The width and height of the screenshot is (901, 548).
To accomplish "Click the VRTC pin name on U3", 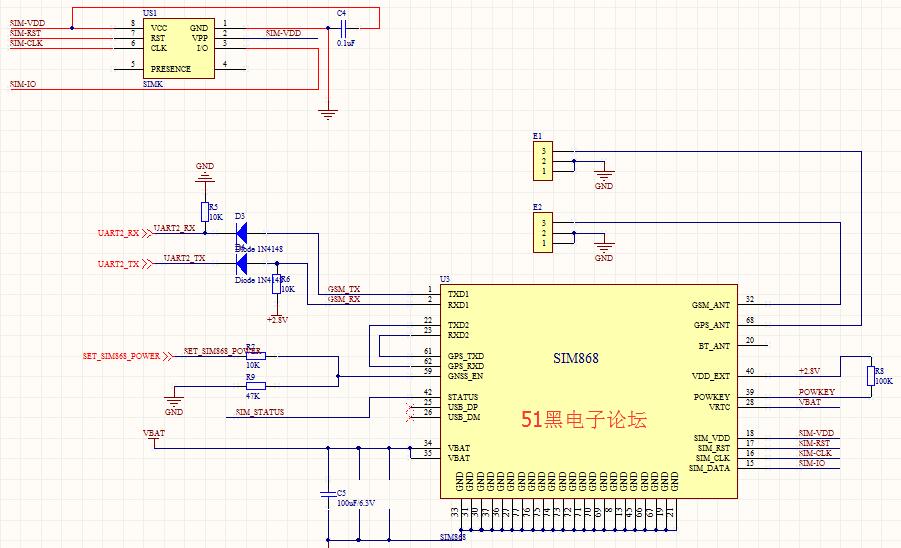I will point(719,407).
